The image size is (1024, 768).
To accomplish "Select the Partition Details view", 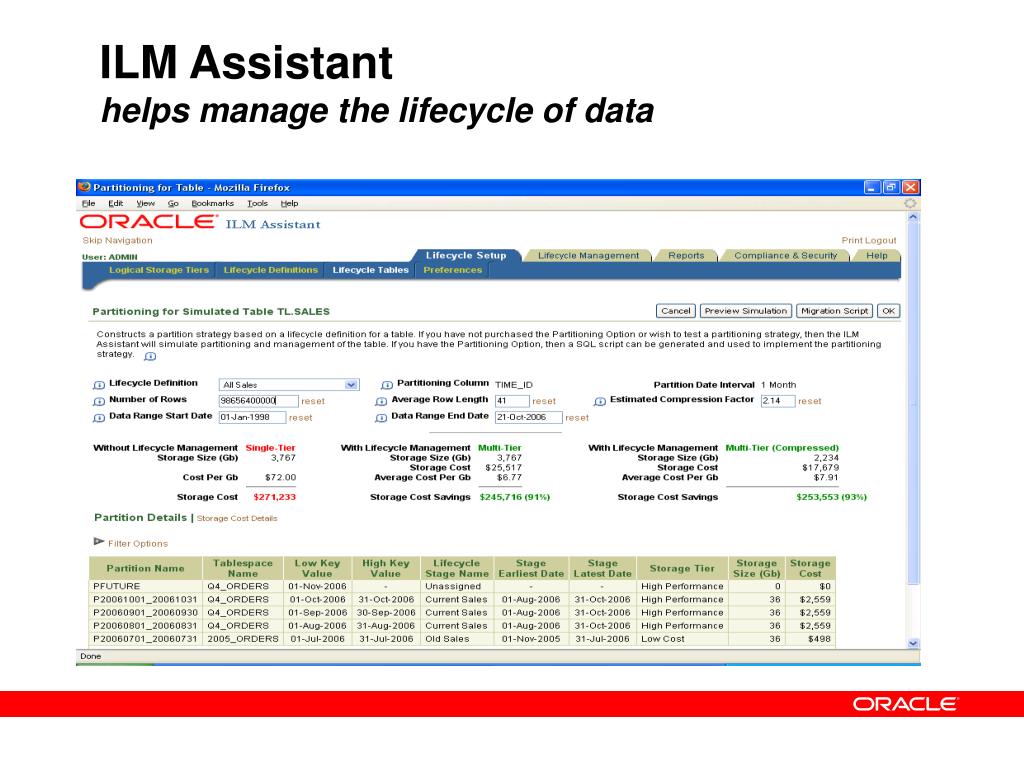I will [x=140, y=517].
